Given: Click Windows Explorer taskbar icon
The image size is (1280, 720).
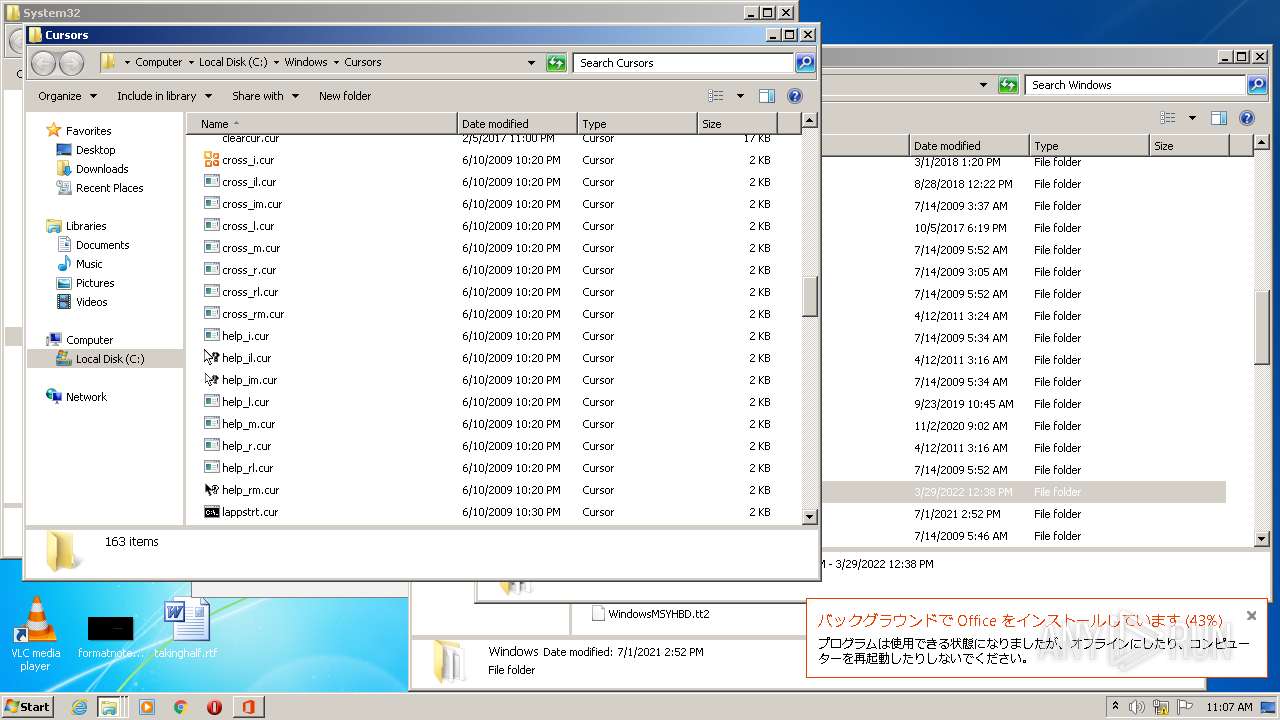Looking at the screenshot, I should coord(109,707).
